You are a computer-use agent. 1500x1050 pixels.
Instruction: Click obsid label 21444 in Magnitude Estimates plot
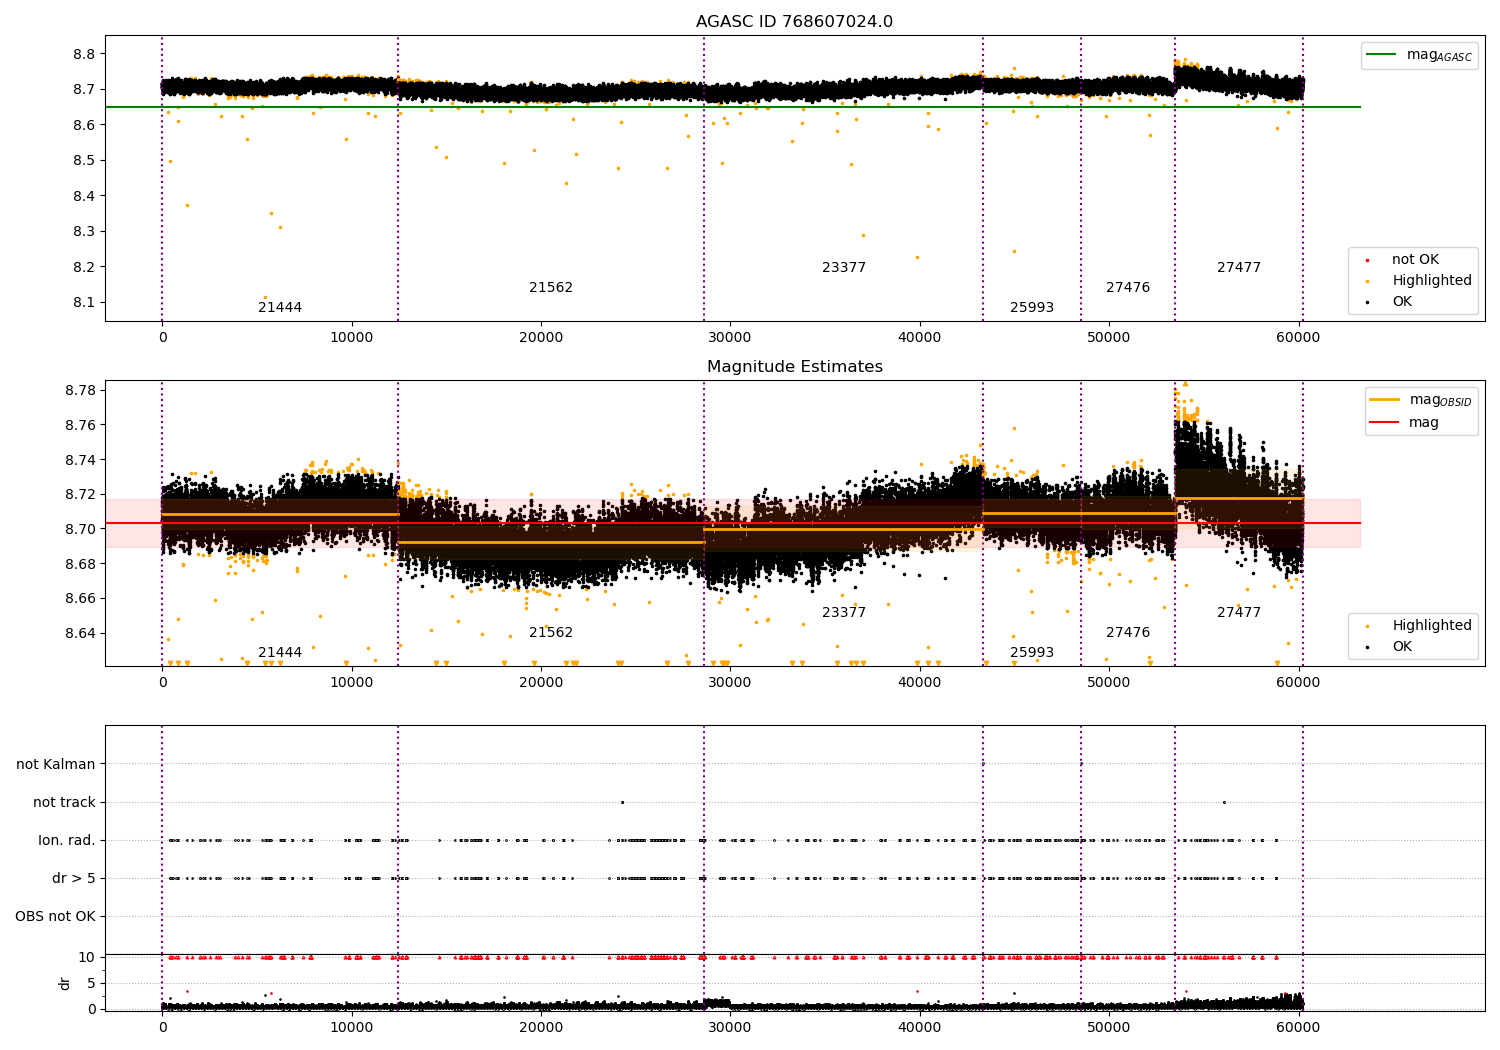tap(280, 653)
